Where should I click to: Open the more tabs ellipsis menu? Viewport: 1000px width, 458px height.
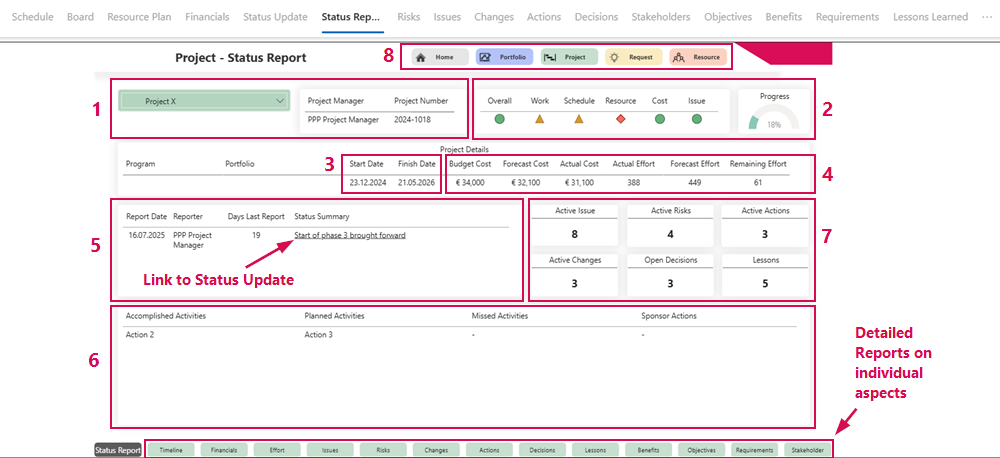tap(988, 17)
